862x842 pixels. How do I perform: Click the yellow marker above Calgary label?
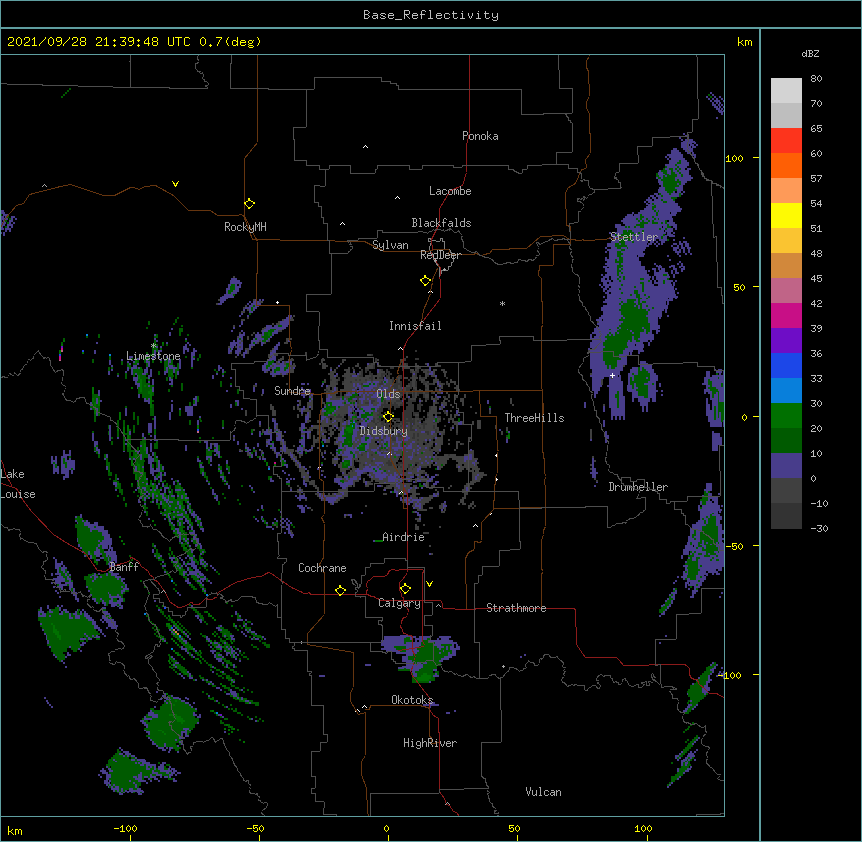pos(405,589)
